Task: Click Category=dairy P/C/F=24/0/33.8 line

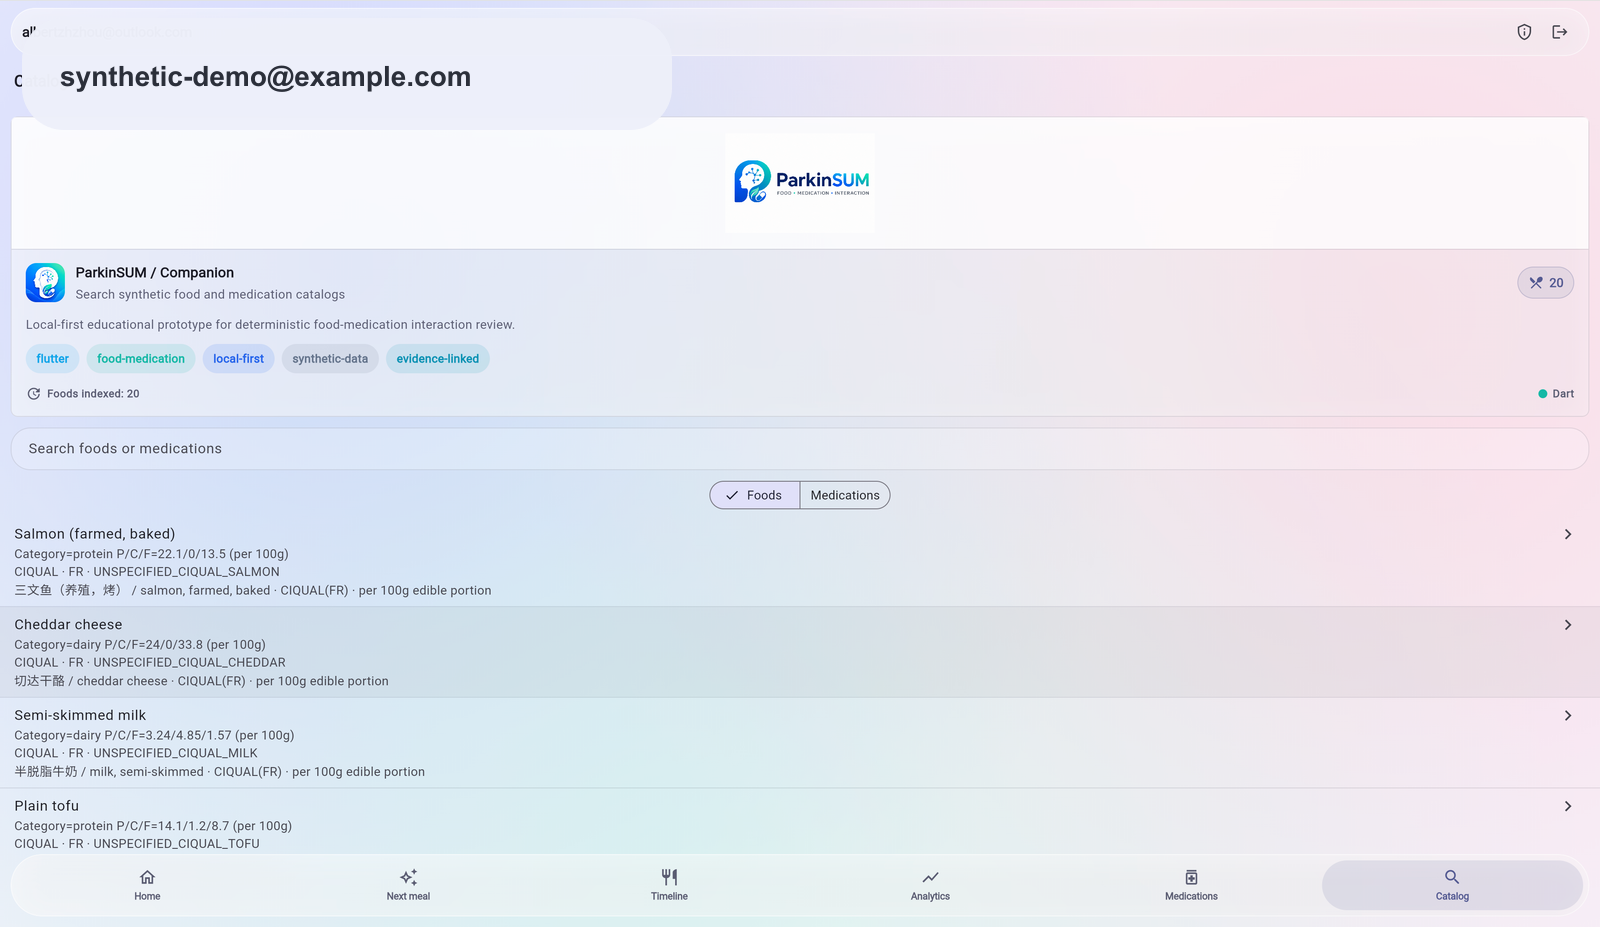Action: click(140, 645)
